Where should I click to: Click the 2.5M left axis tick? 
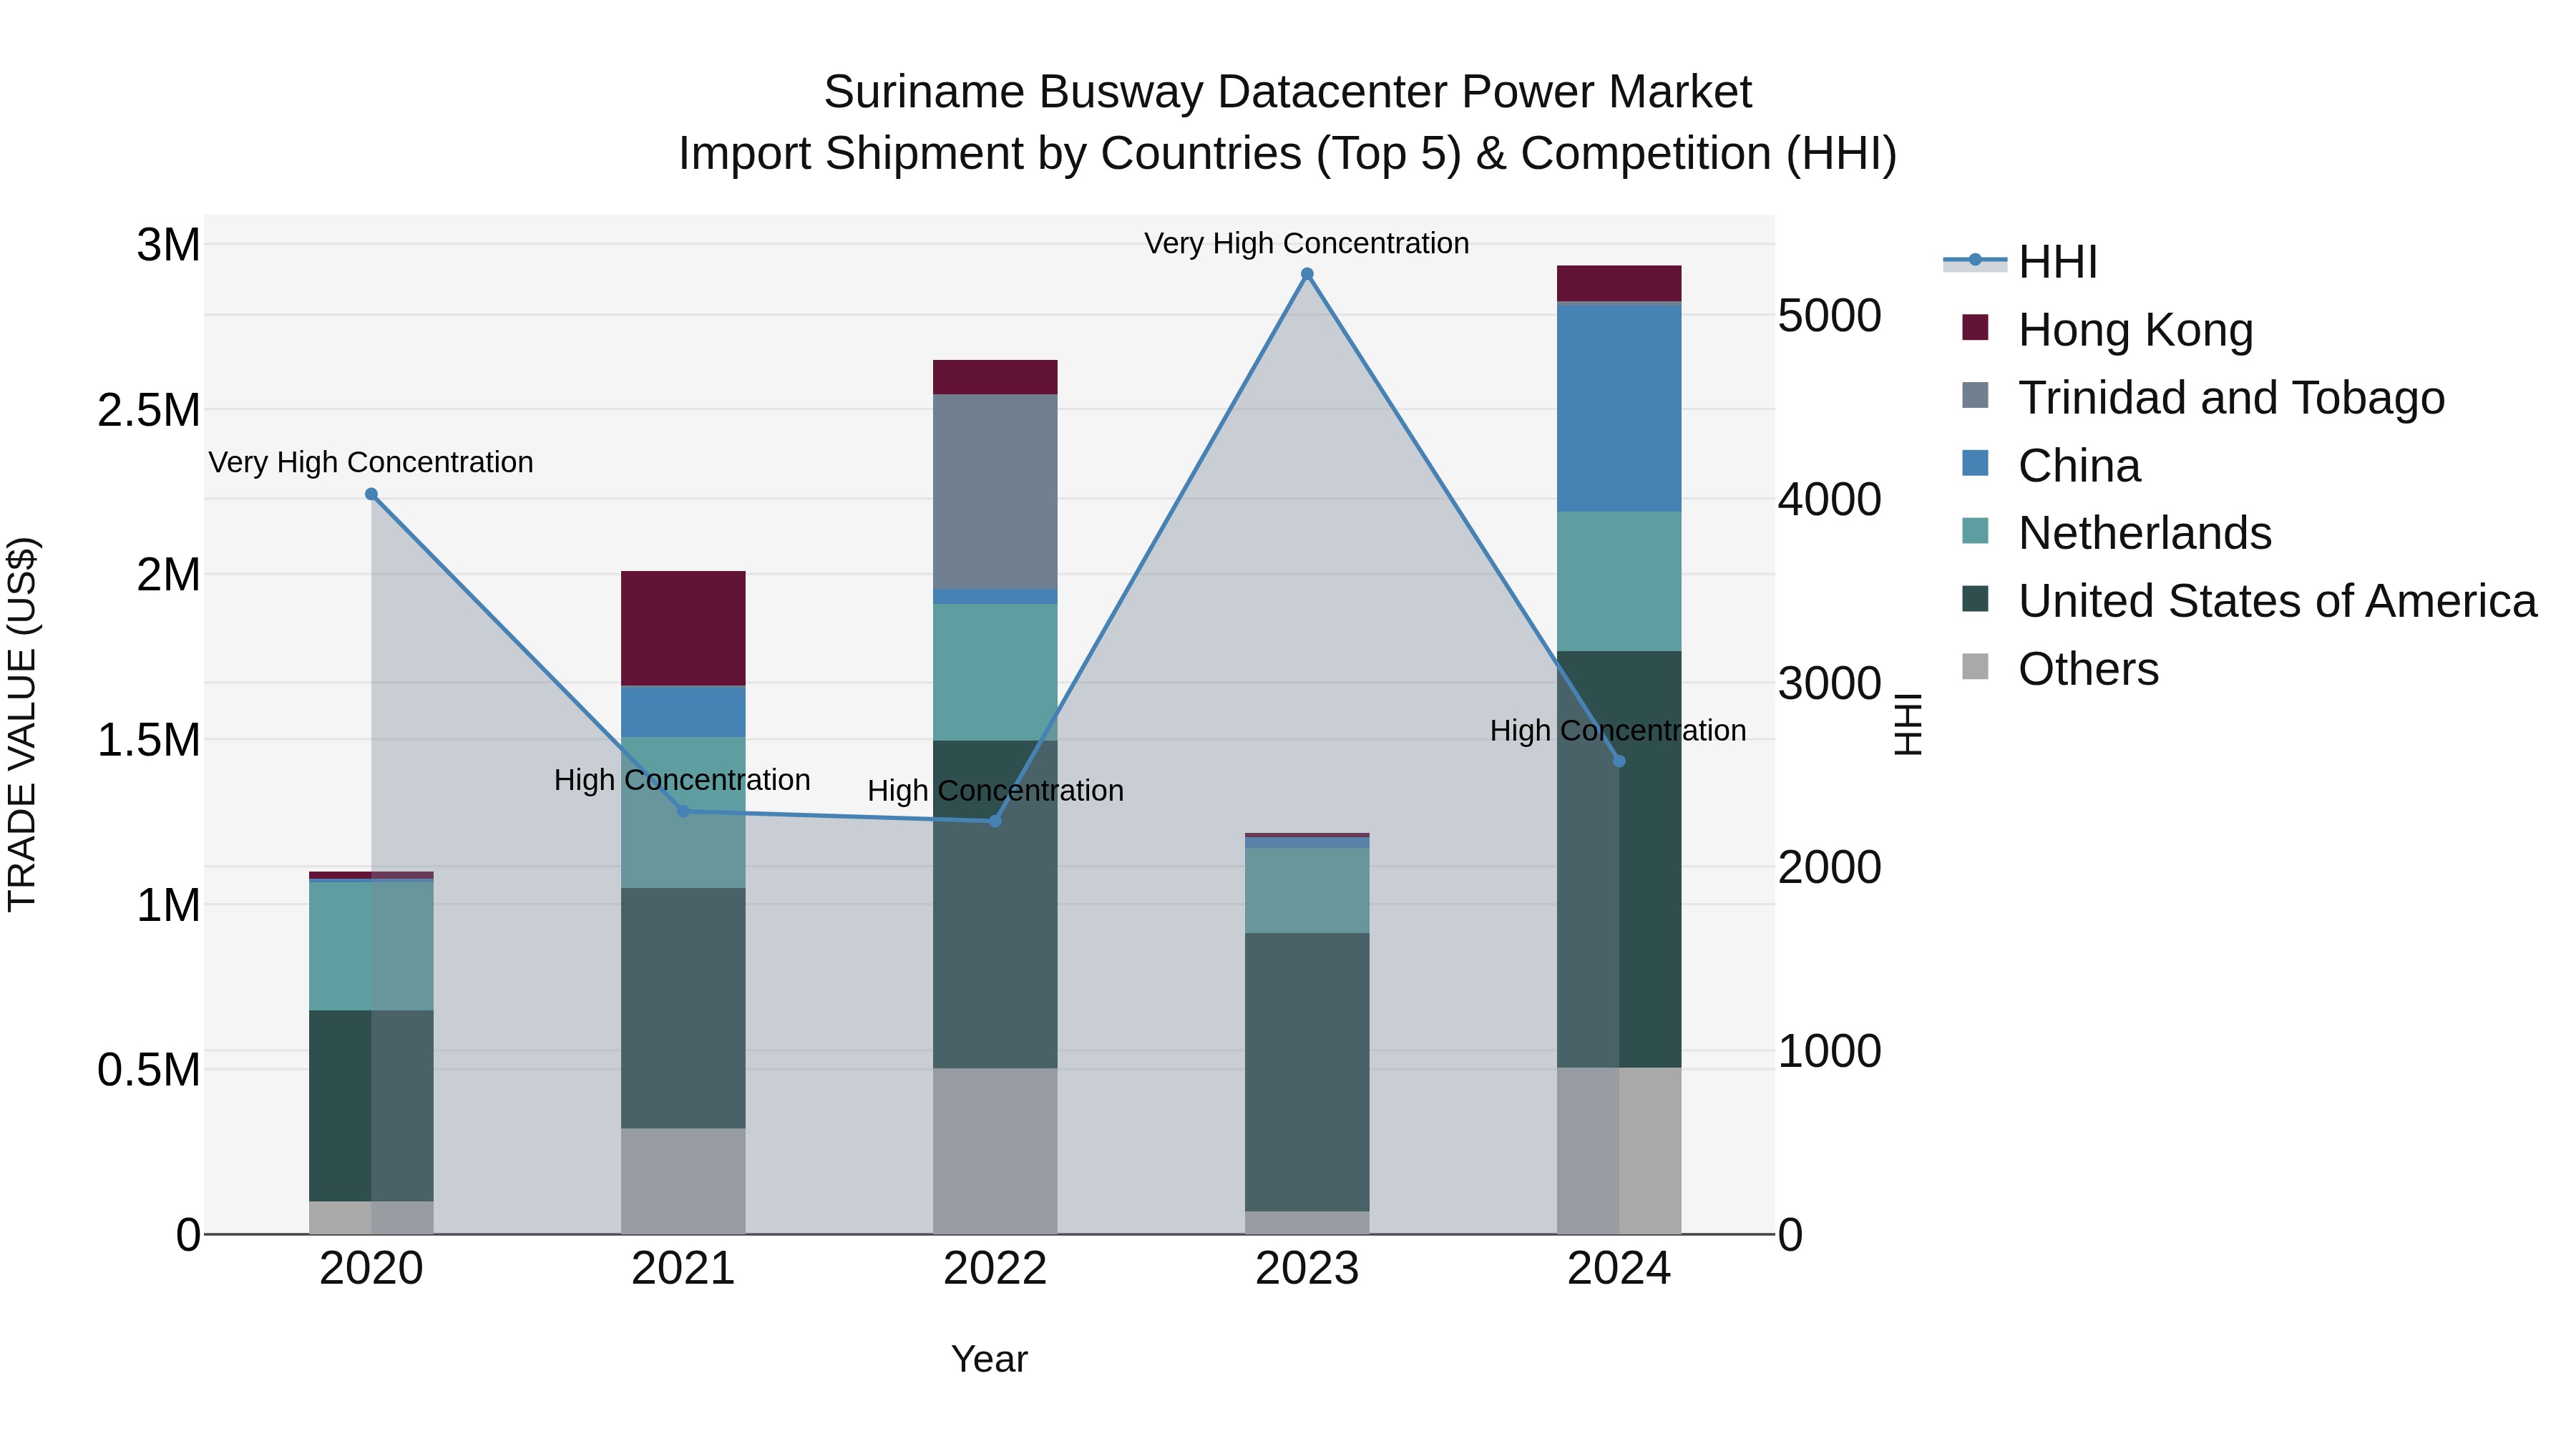tap(149, 410)
